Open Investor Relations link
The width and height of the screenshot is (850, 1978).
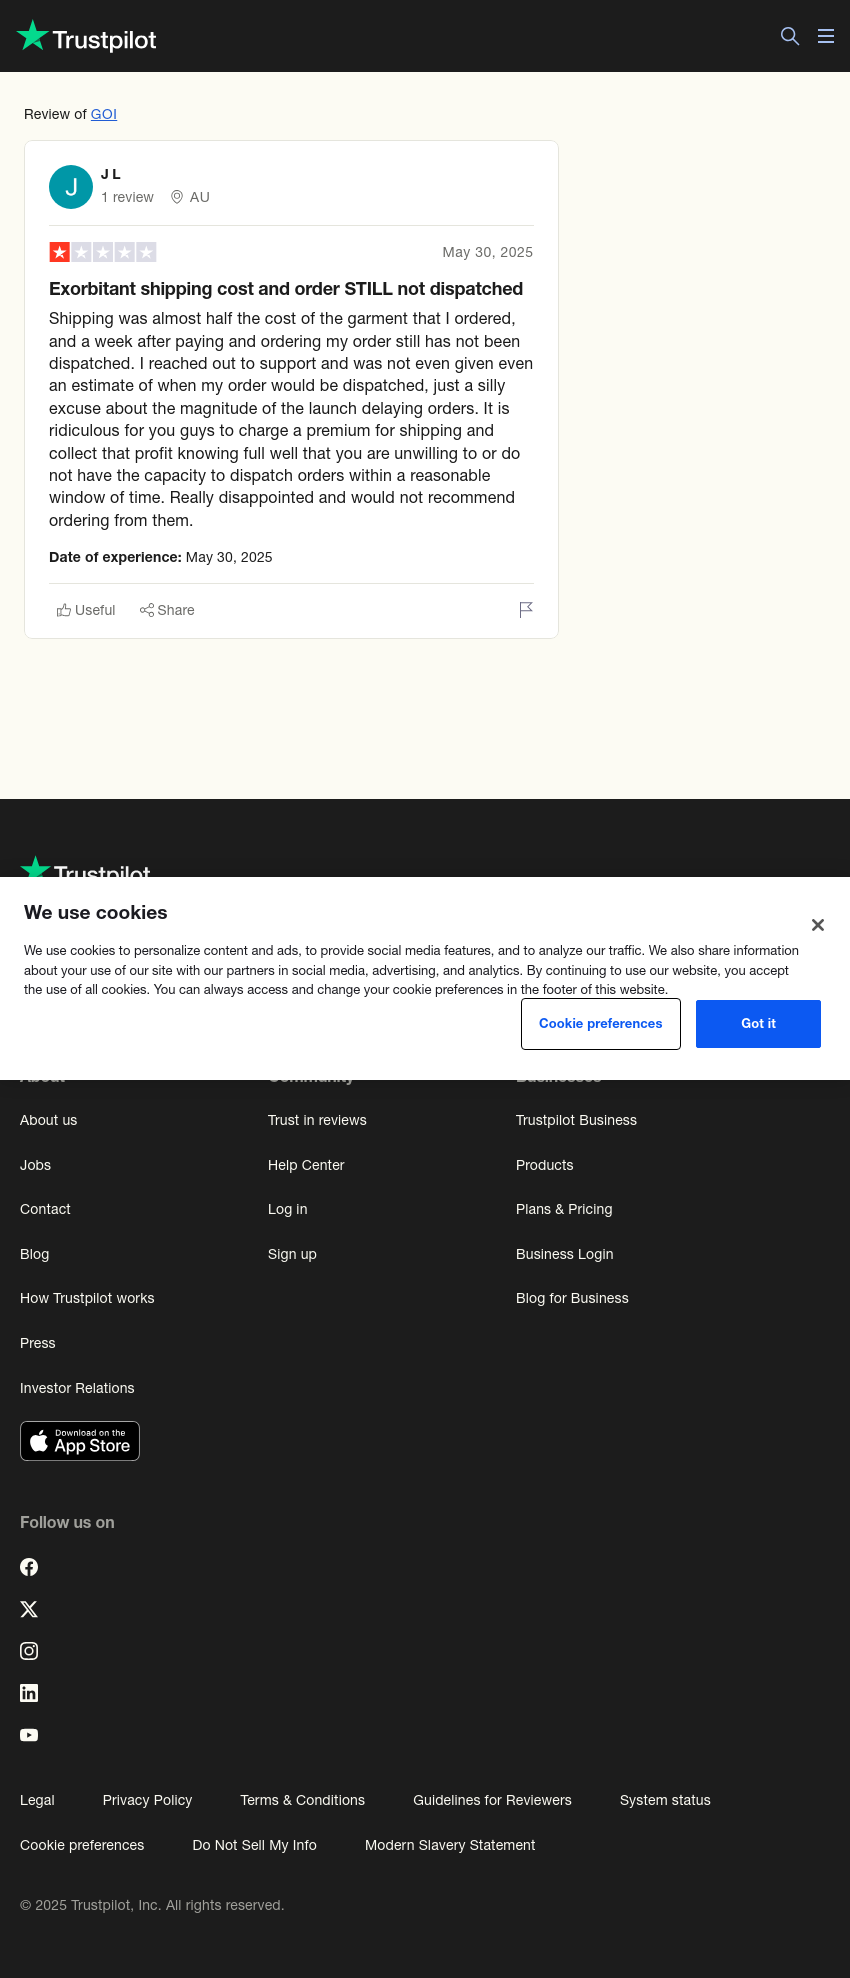[77, 1388]
